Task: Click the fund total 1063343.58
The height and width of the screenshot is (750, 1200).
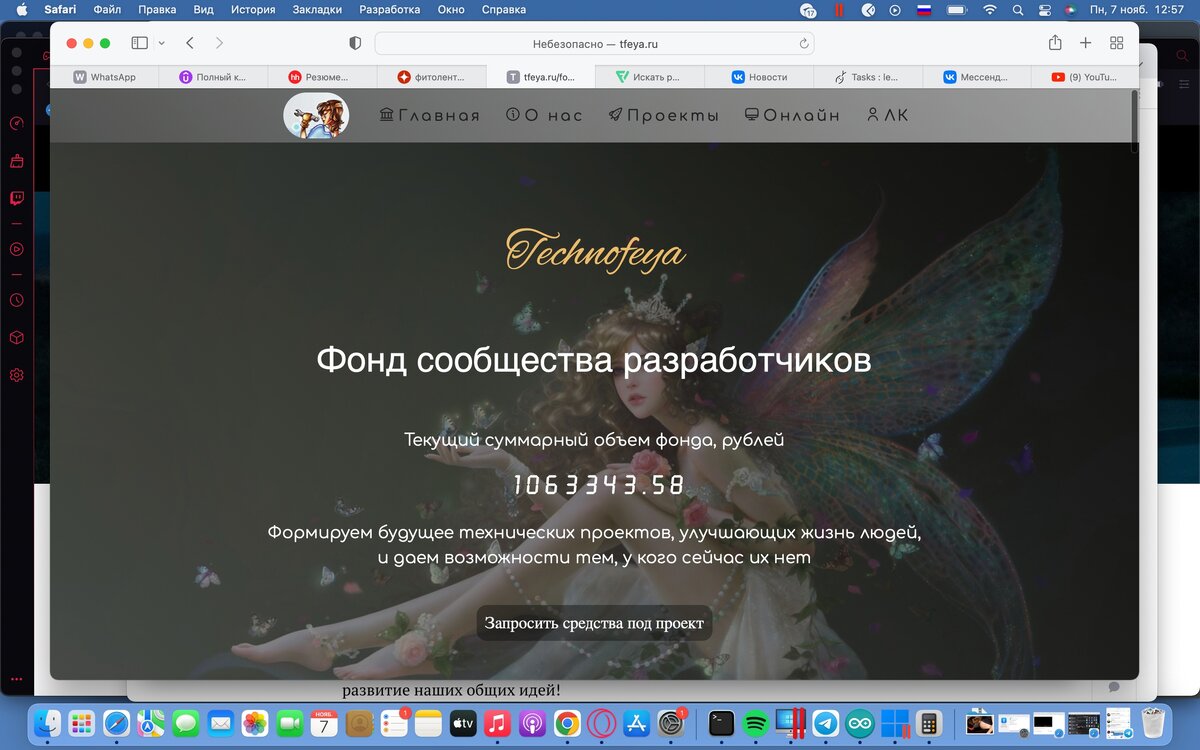Action: click(x=599, y=486)
